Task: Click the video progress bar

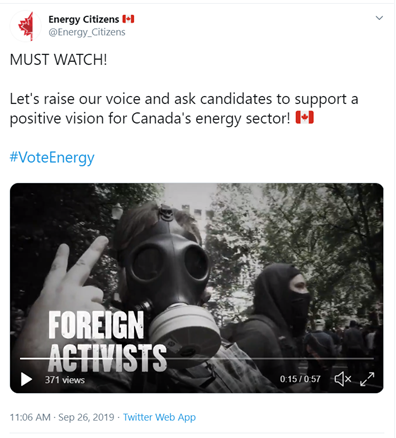Action: pos(197,359)
